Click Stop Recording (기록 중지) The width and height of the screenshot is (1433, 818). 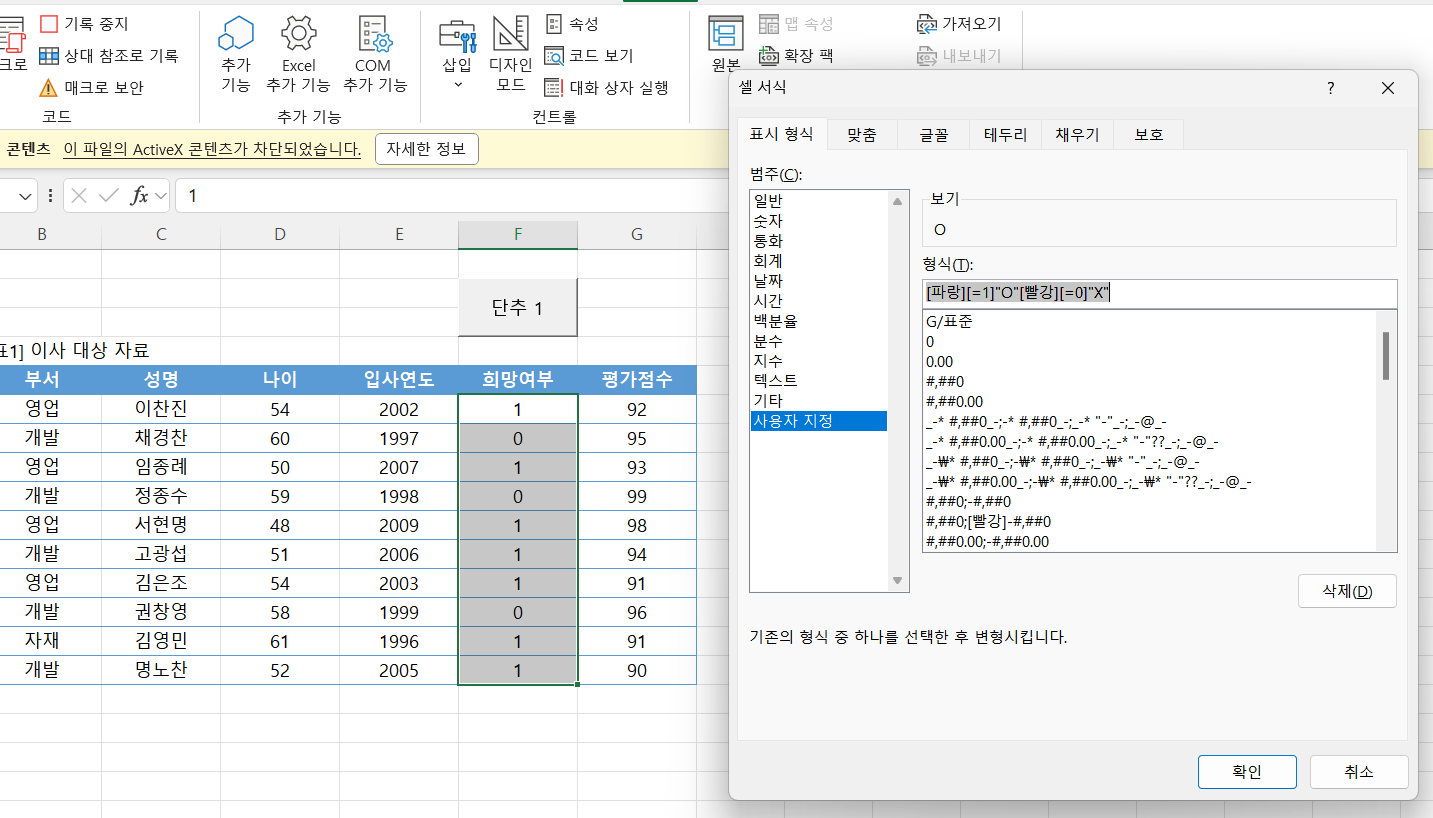(x=49, y=23)
